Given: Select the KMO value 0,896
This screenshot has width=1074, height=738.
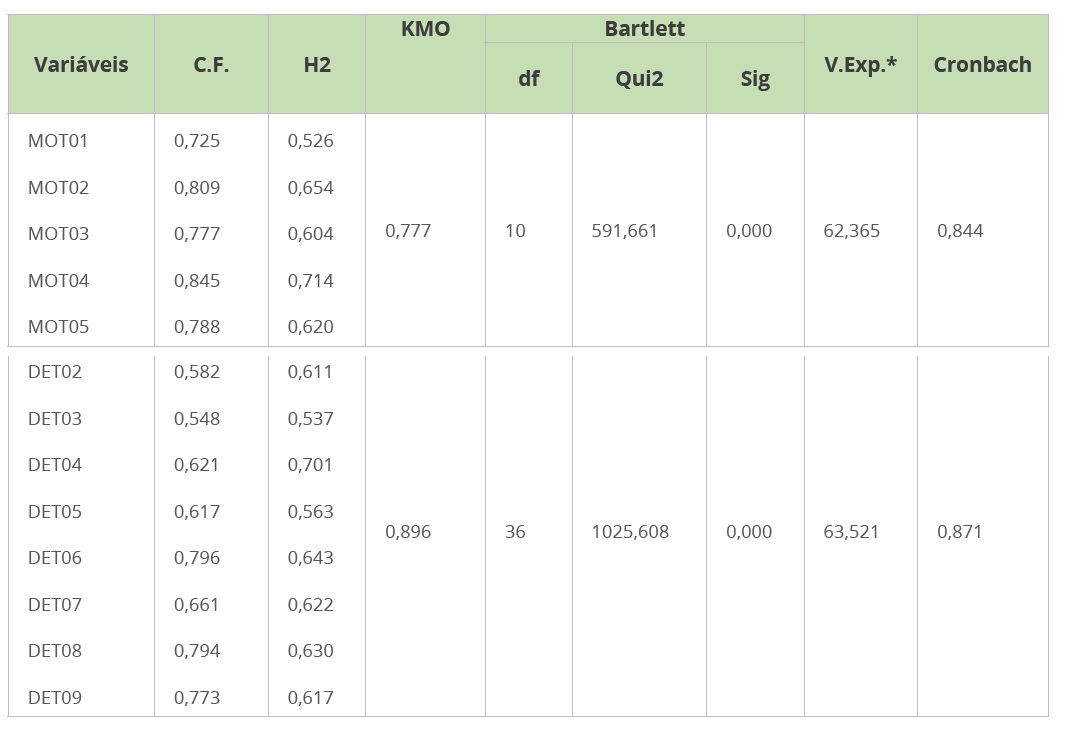Looking at the screenshot, I should (408, 532).
